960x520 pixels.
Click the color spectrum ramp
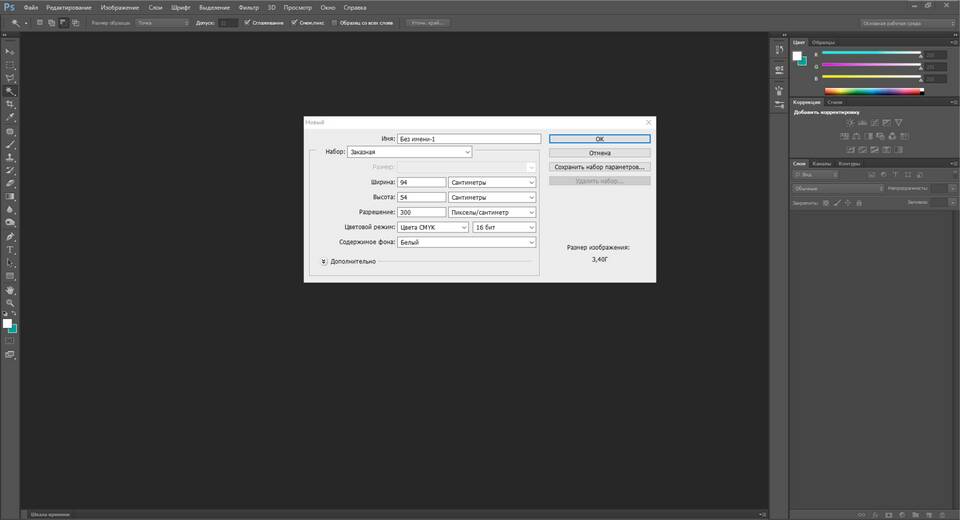click(872, 91)
